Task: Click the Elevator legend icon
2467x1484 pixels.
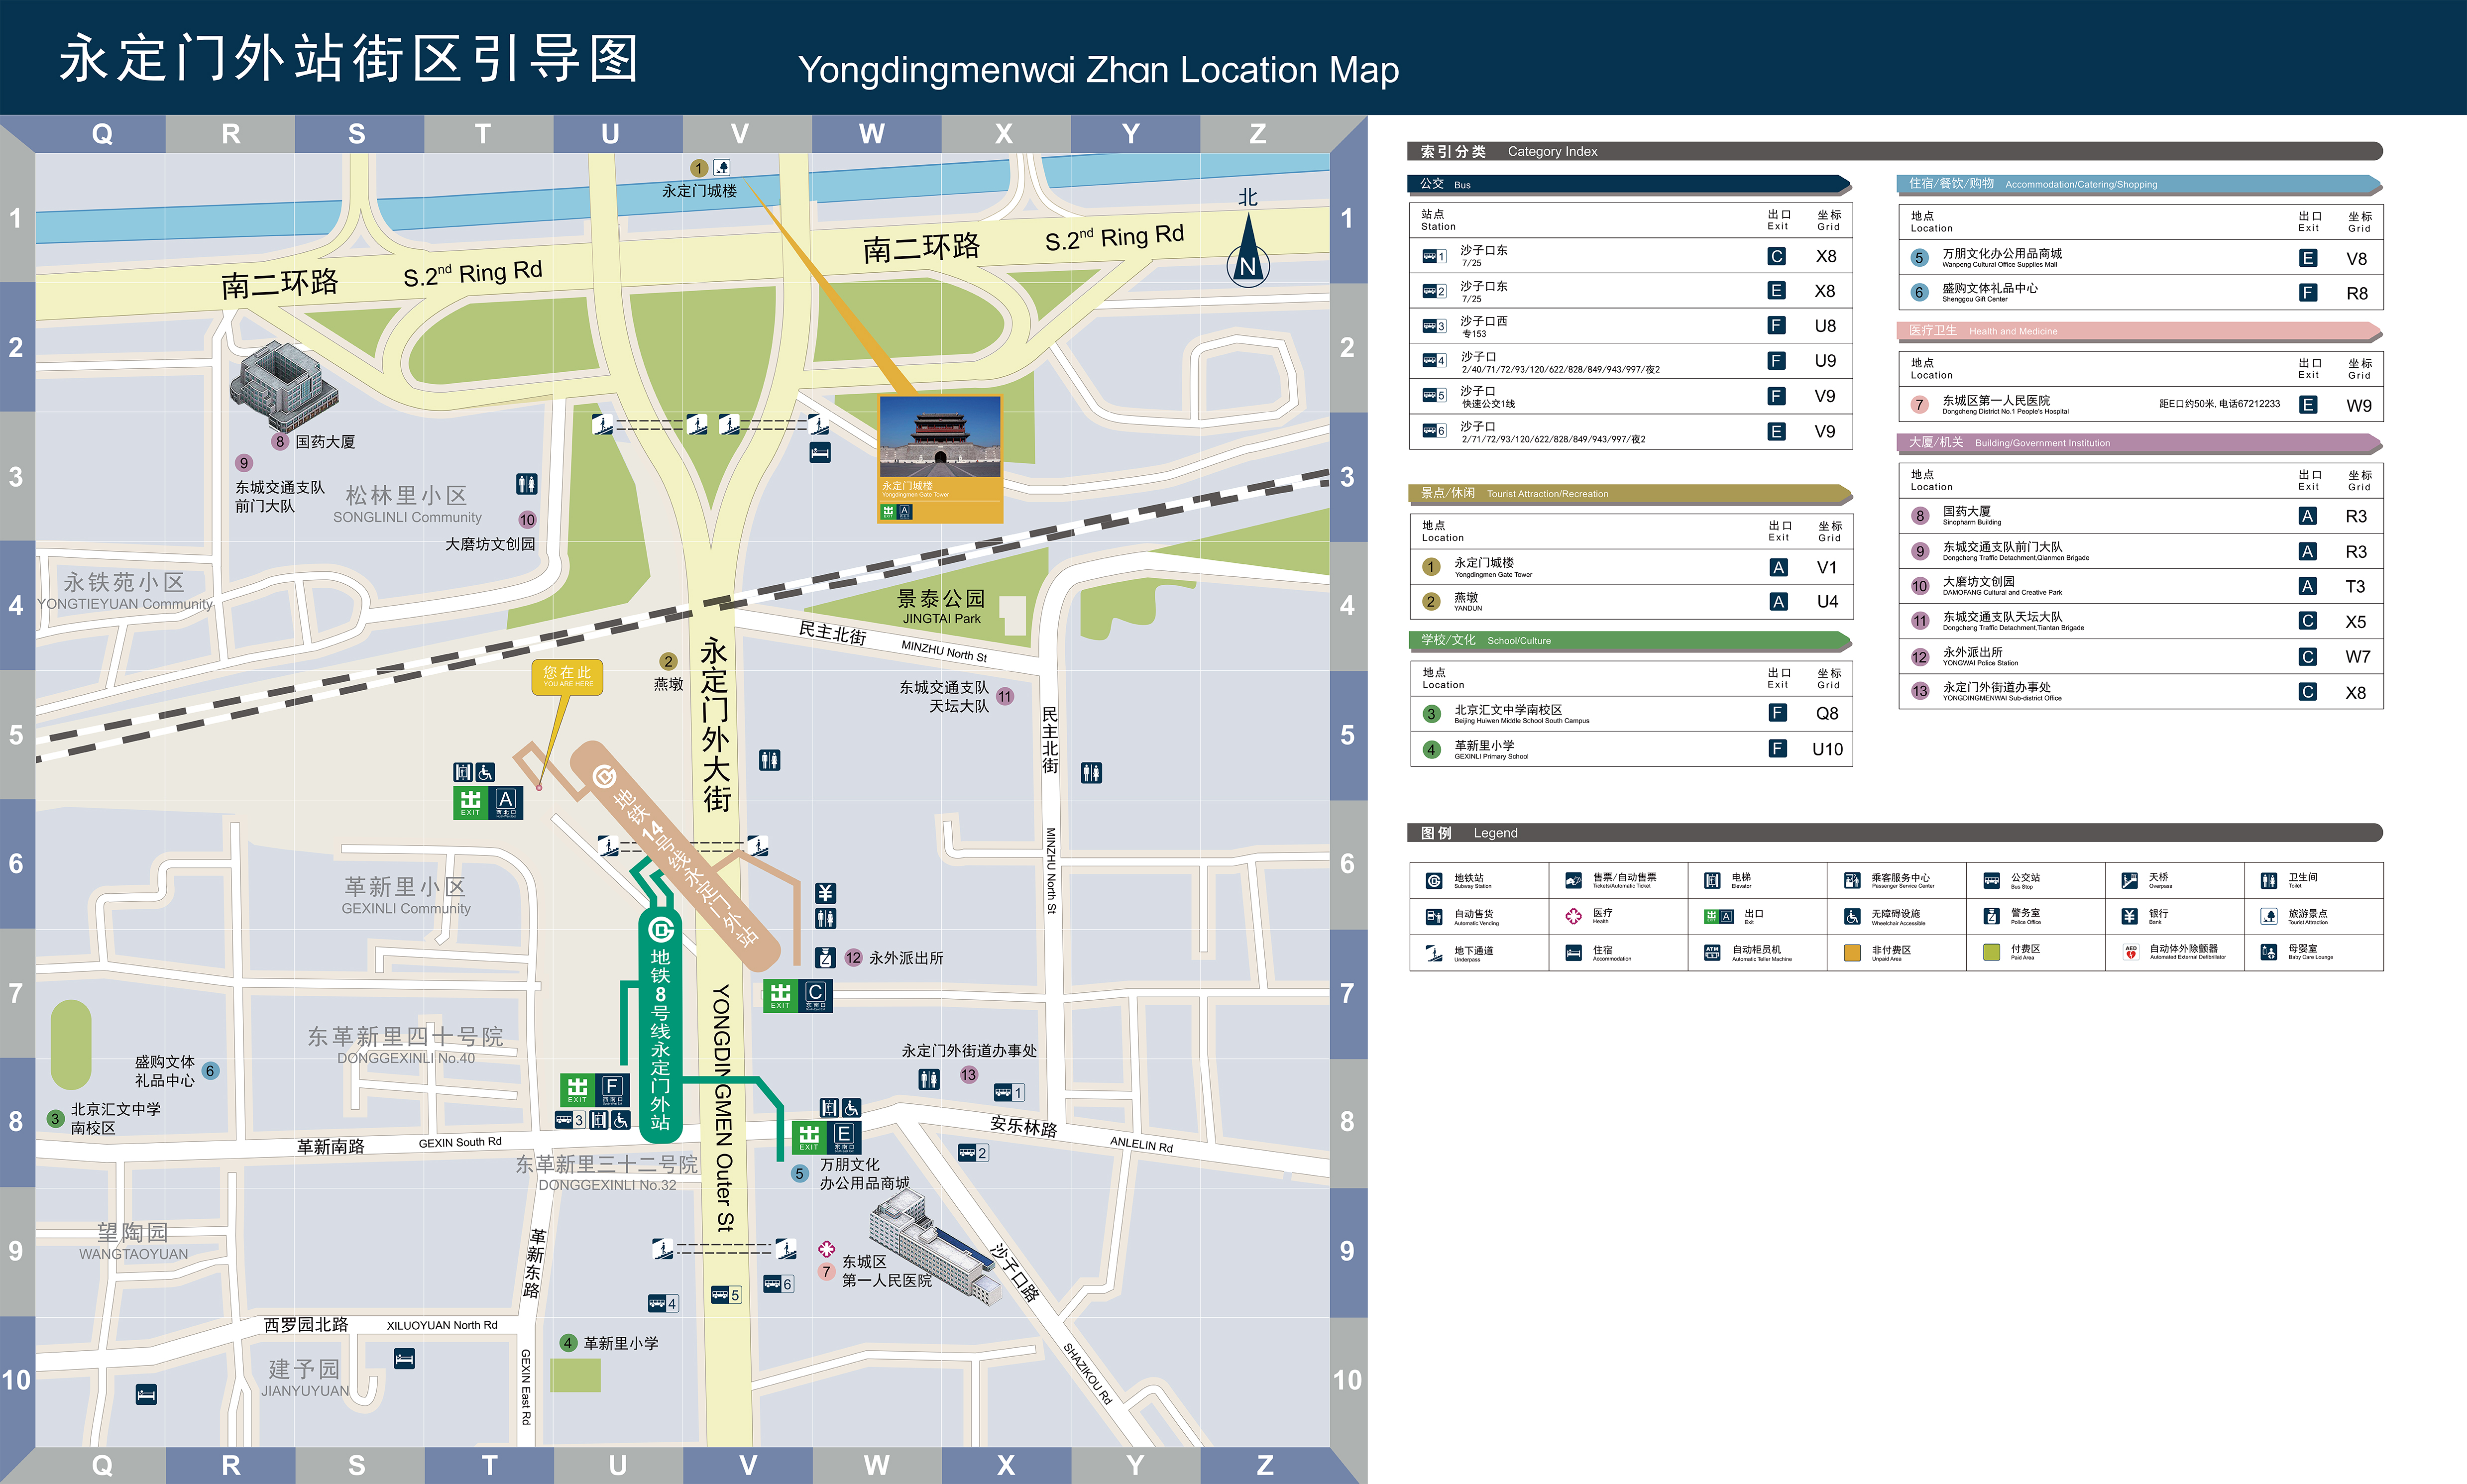Action: coord(1712,881)
